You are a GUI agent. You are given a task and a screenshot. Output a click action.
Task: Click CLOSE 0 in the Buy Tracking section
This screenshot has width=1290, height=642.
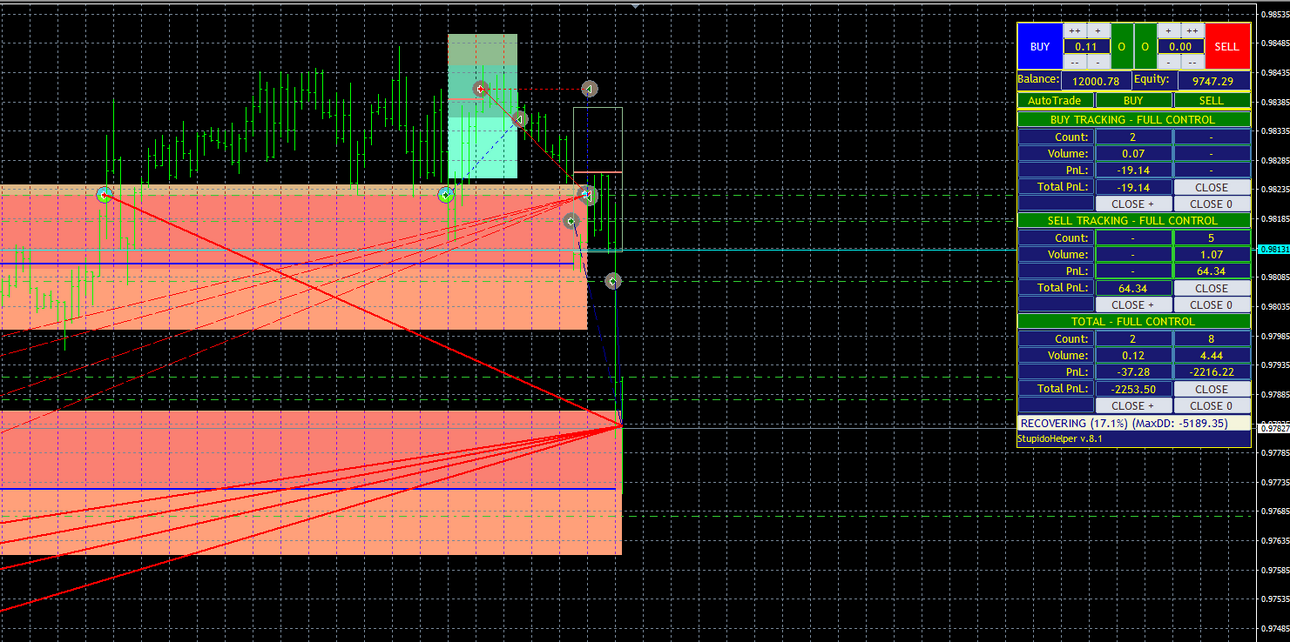point(1212,203)
